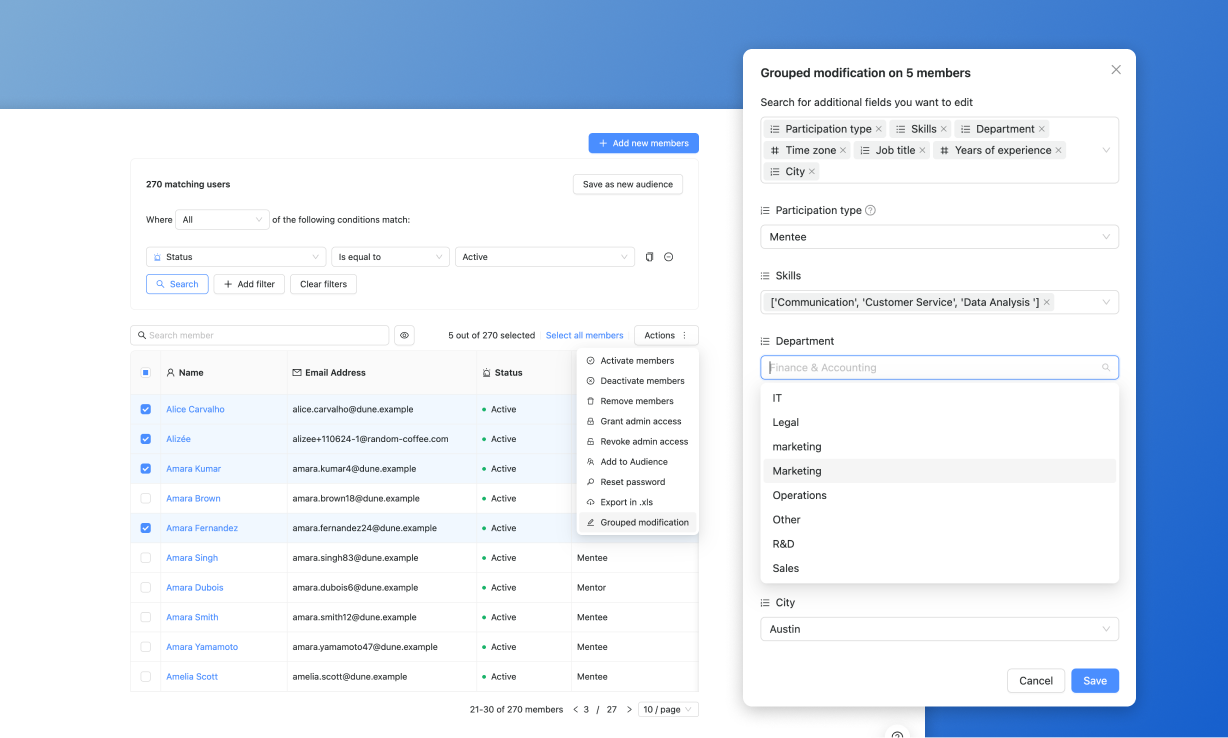Go to previous page of members
The width and height of the screenshot is (1228, 738).
(575, 710)
